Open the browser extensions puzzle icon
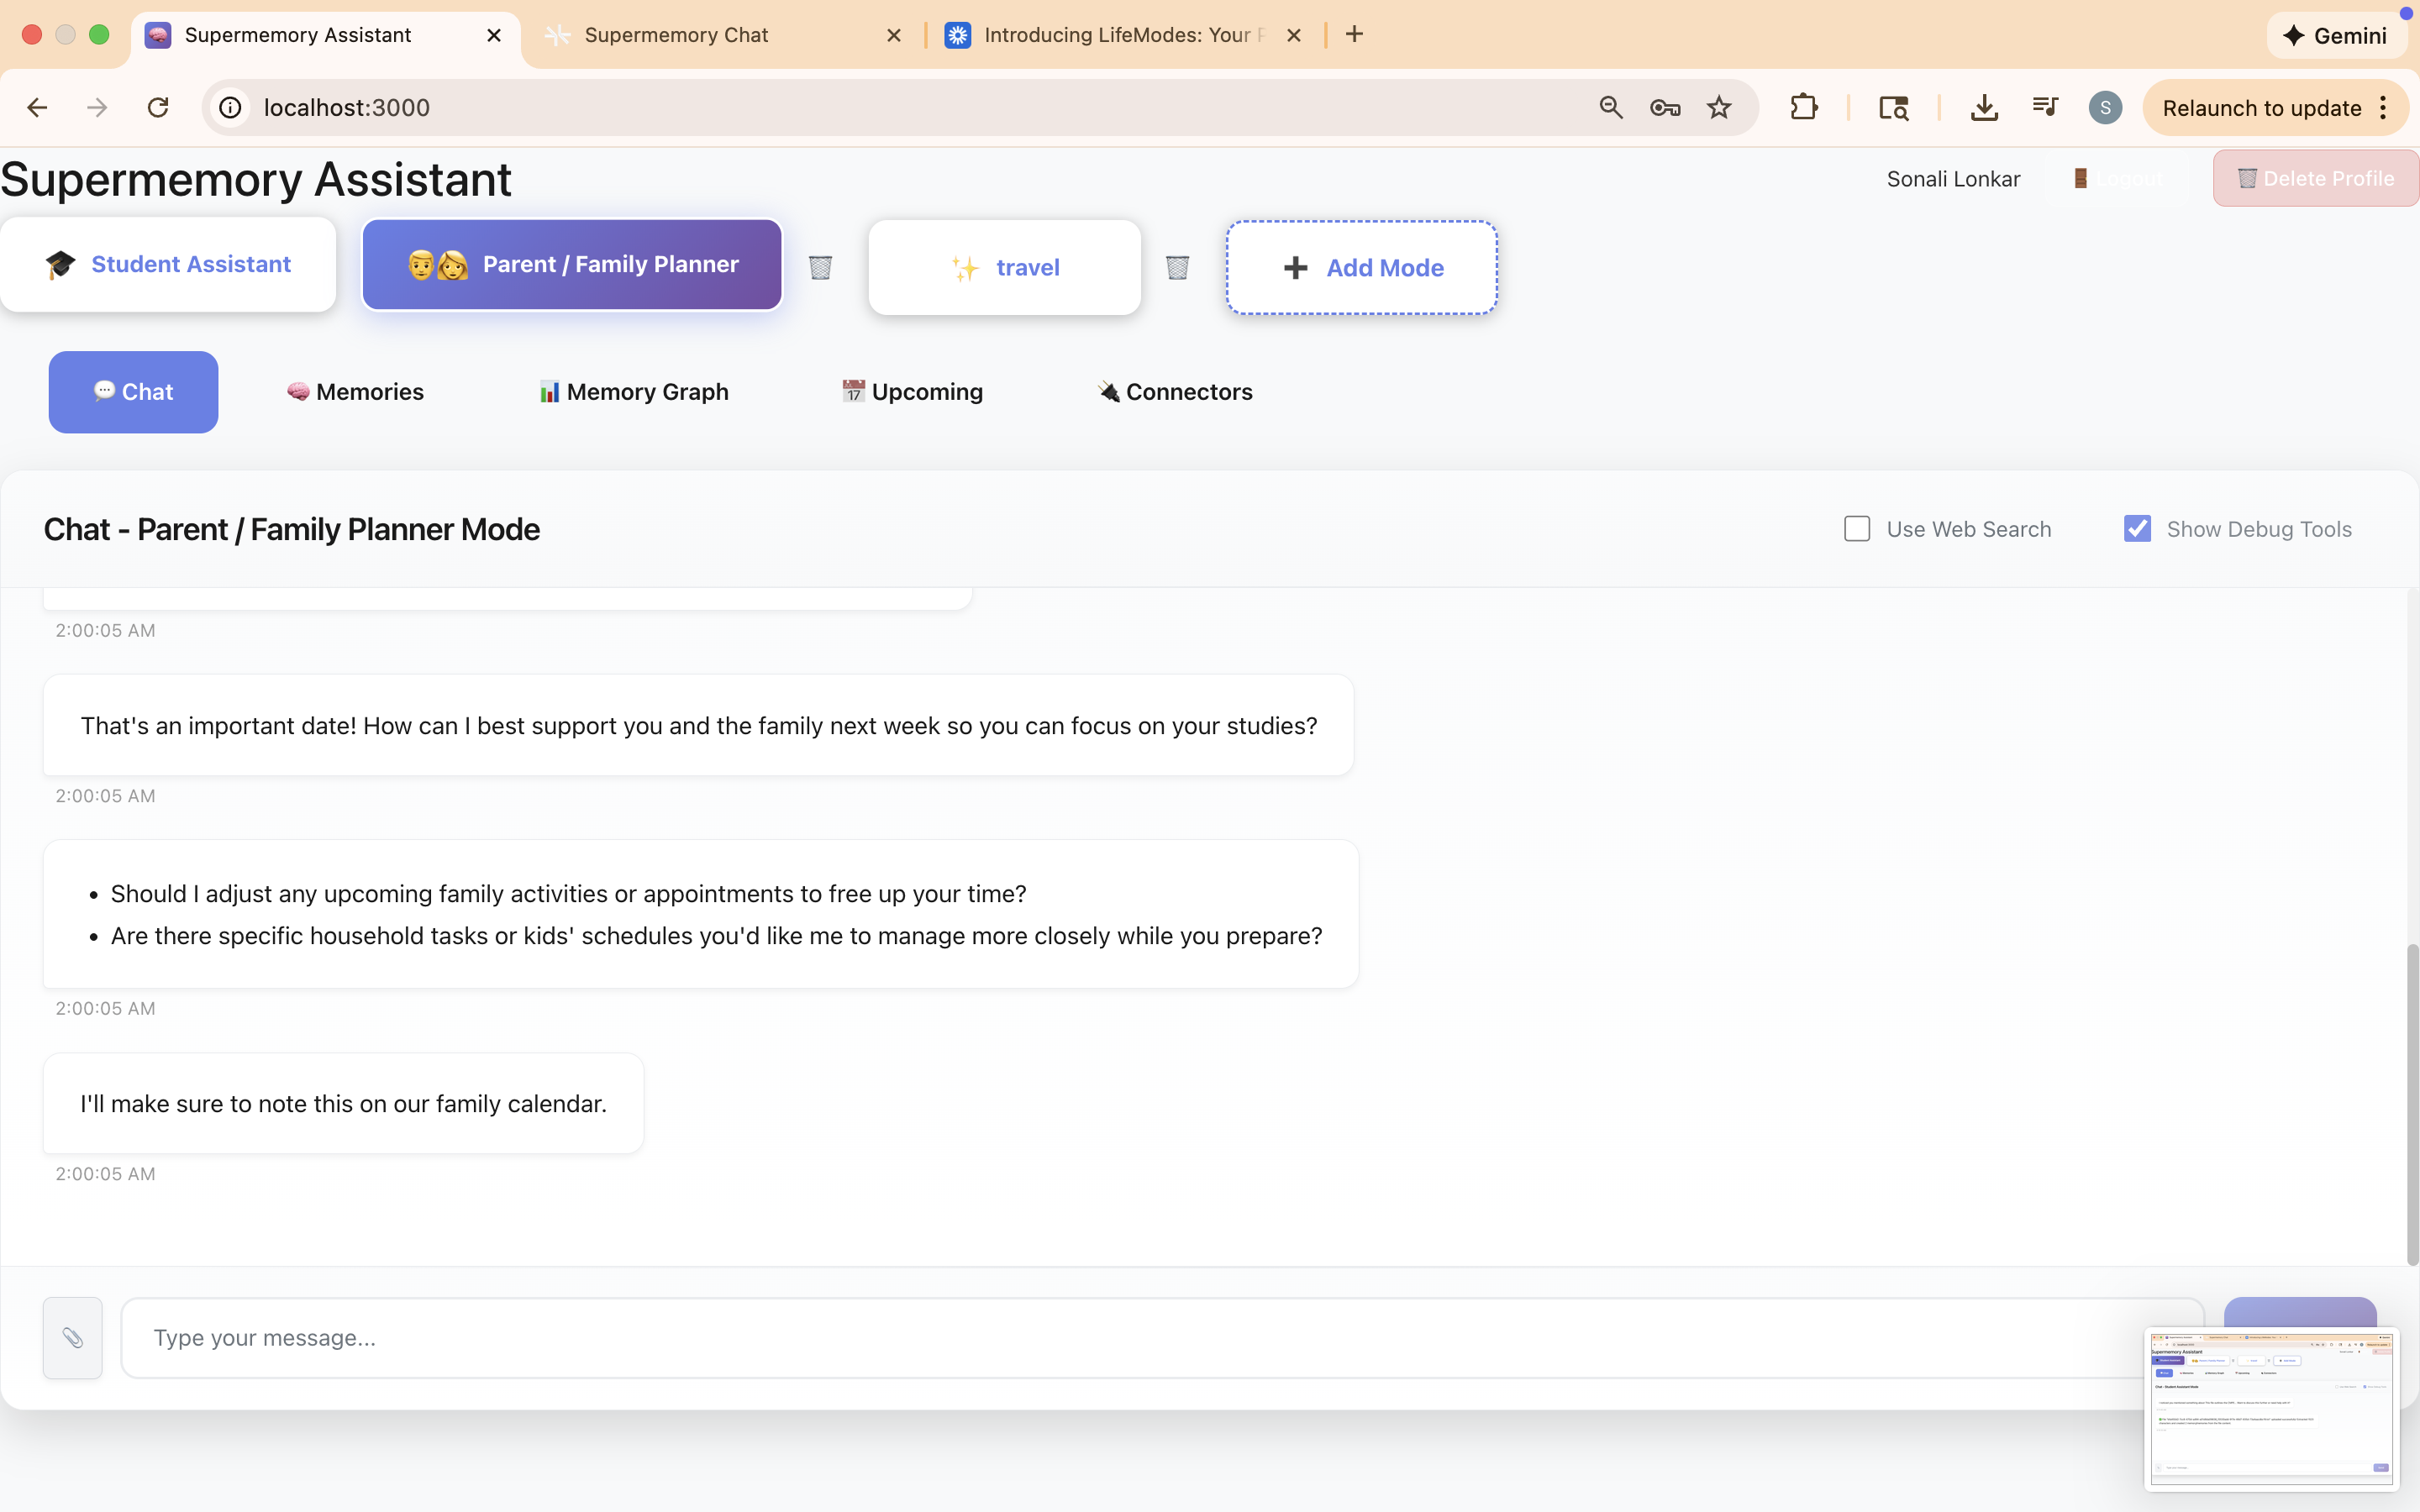Viewport: 2420px width, 1512px height. 1803,107
